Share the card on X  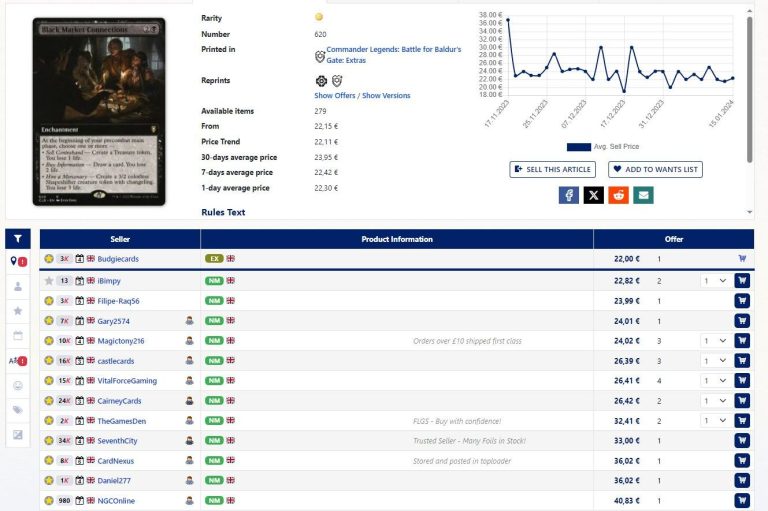click(x=594, y=195)
